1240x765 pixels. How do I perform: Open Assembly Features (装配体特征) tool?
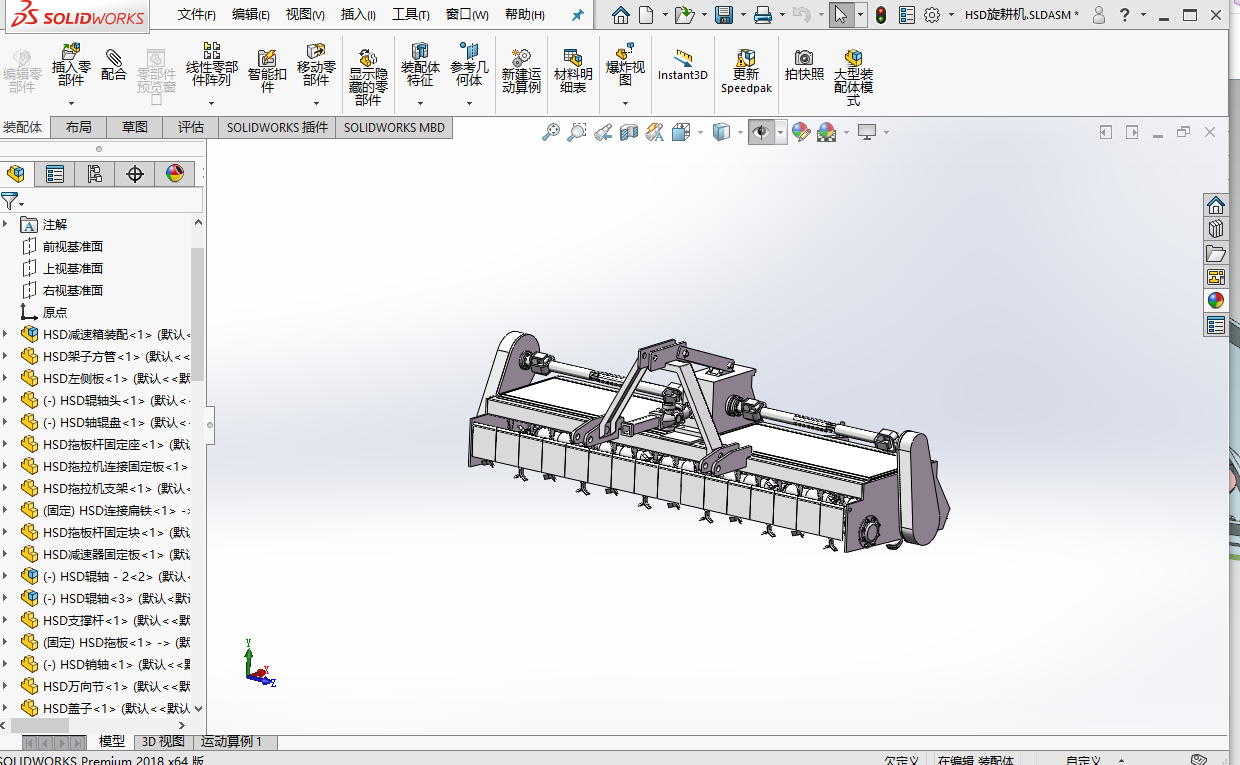pos(420,66)
